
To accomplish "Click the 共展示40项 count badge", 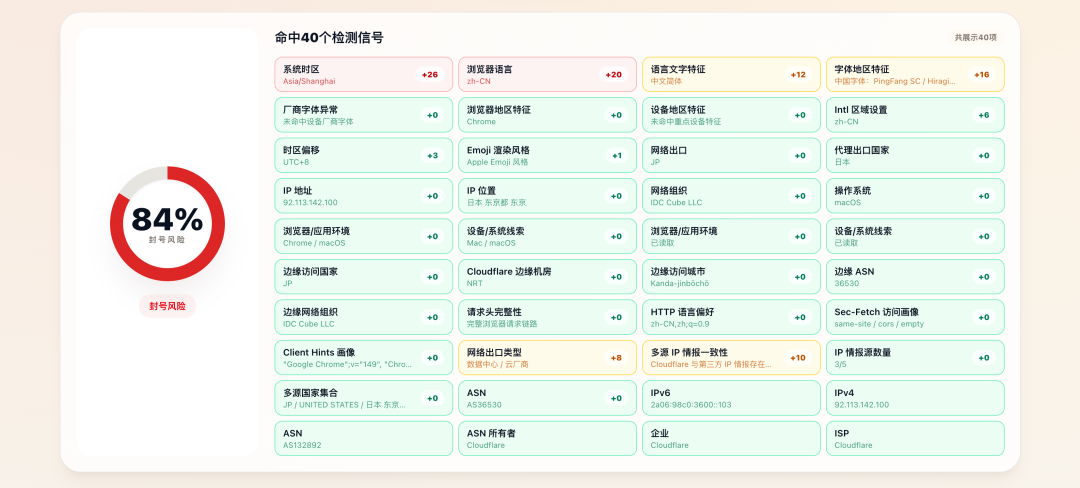I will [x=975, y=37].
